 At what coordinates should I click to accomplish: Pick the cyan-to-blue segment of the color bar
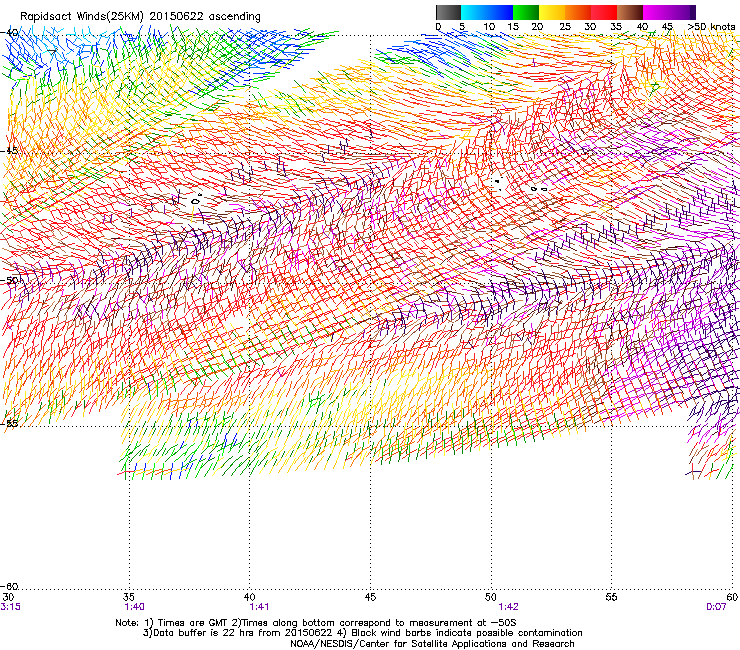click(x=487, y=12)
